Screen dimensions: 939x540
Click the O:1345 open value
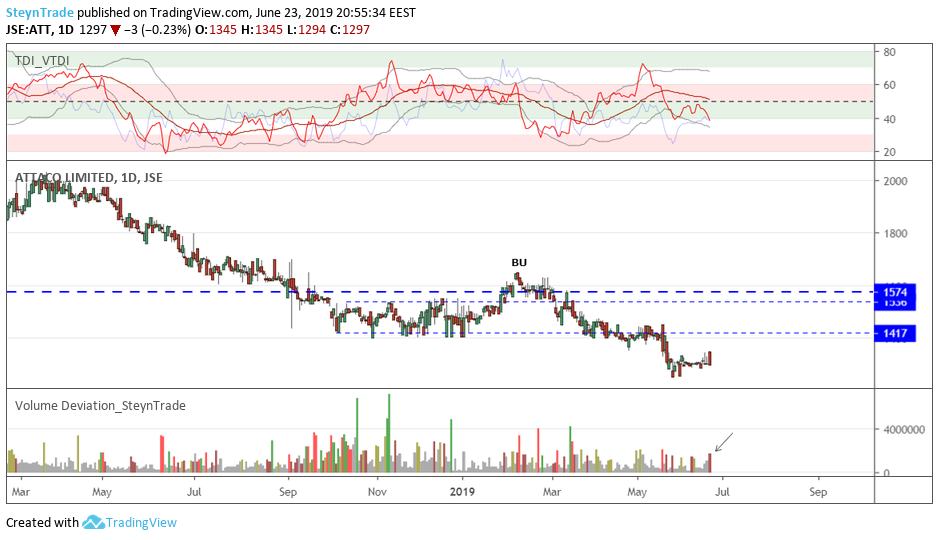216,30
